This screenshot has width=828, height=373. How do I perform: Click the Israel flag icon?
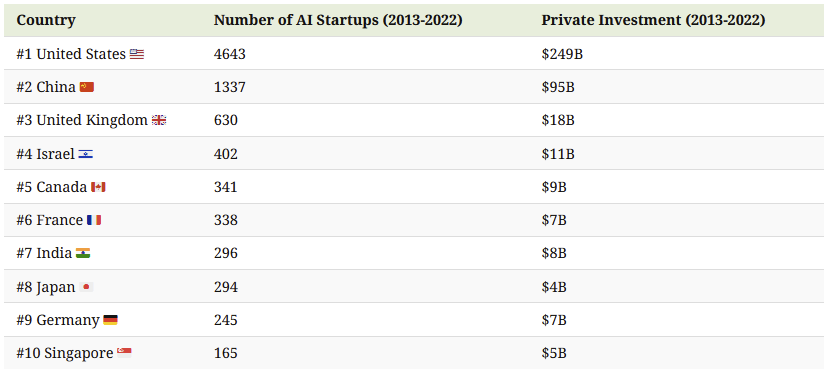click(x=86, y=154)
